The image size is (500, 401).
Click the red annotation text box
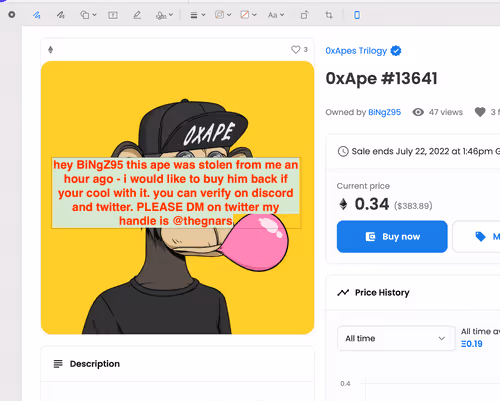click(x=176, y=193)
